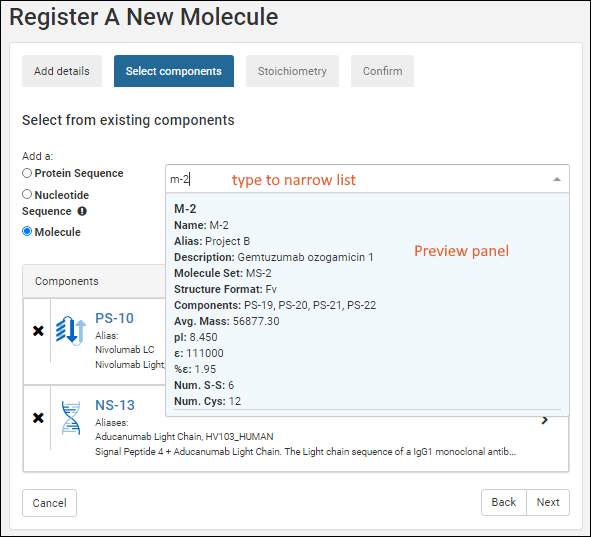Click the Select components tab
The image size is (591, 537).
pyautogui.click(x=174, y=71)
